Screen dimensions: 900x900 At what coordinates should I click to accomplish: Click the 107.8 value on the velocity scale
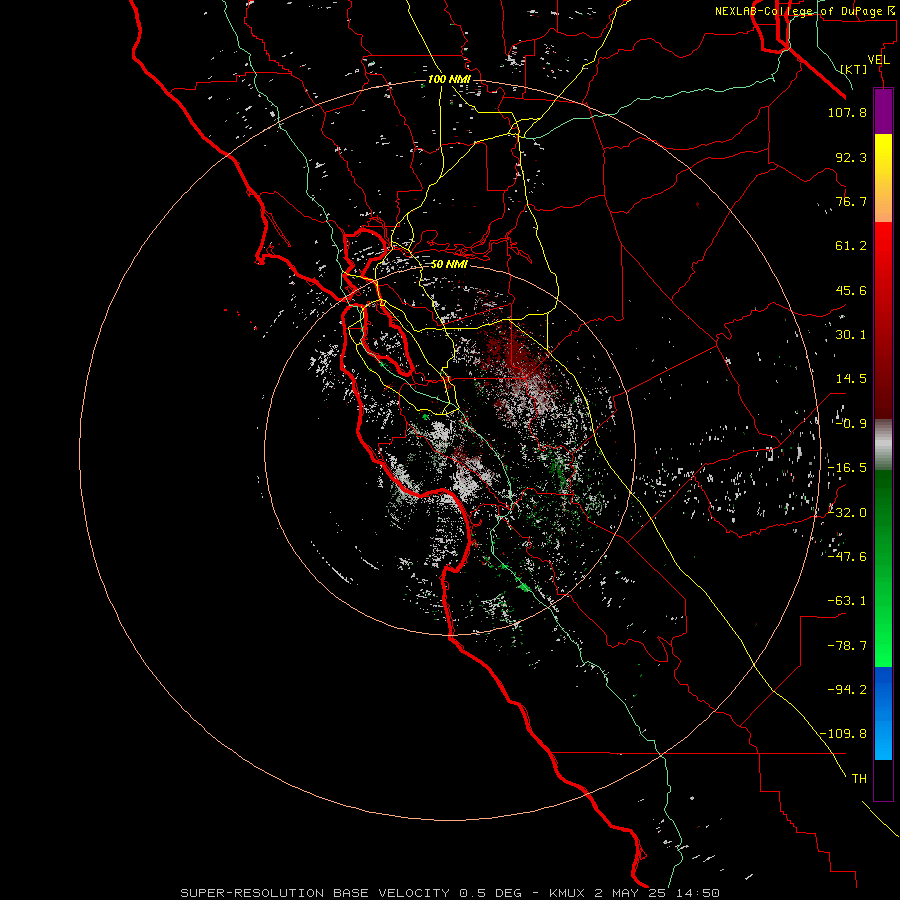pyautogui.click(x=847, y=112)
